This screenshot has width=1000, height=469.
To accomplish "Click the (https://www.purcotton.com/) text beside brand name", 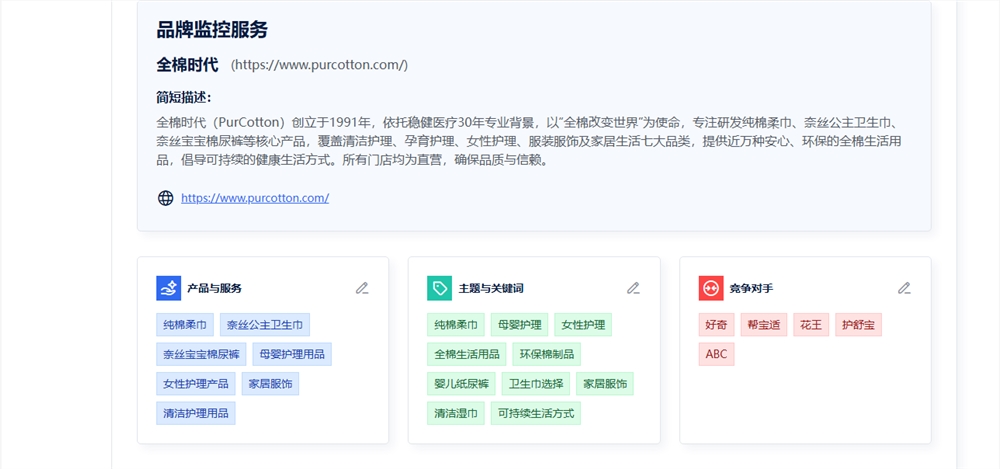I will 319,65.
